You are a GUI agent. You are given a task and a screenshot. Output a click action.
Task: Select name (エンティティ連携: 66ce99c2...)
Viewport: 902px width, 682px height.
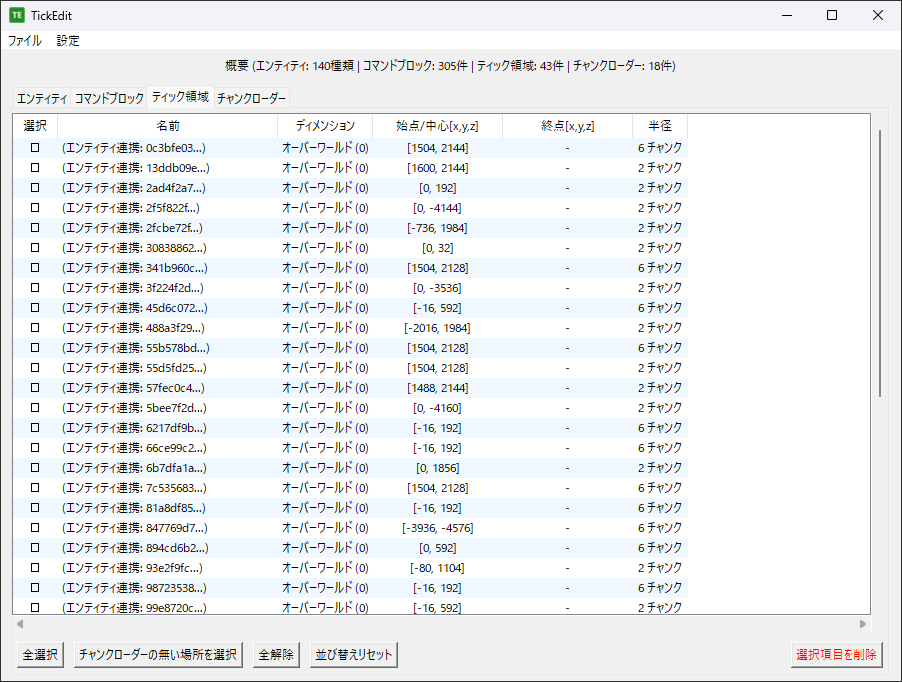134,448
